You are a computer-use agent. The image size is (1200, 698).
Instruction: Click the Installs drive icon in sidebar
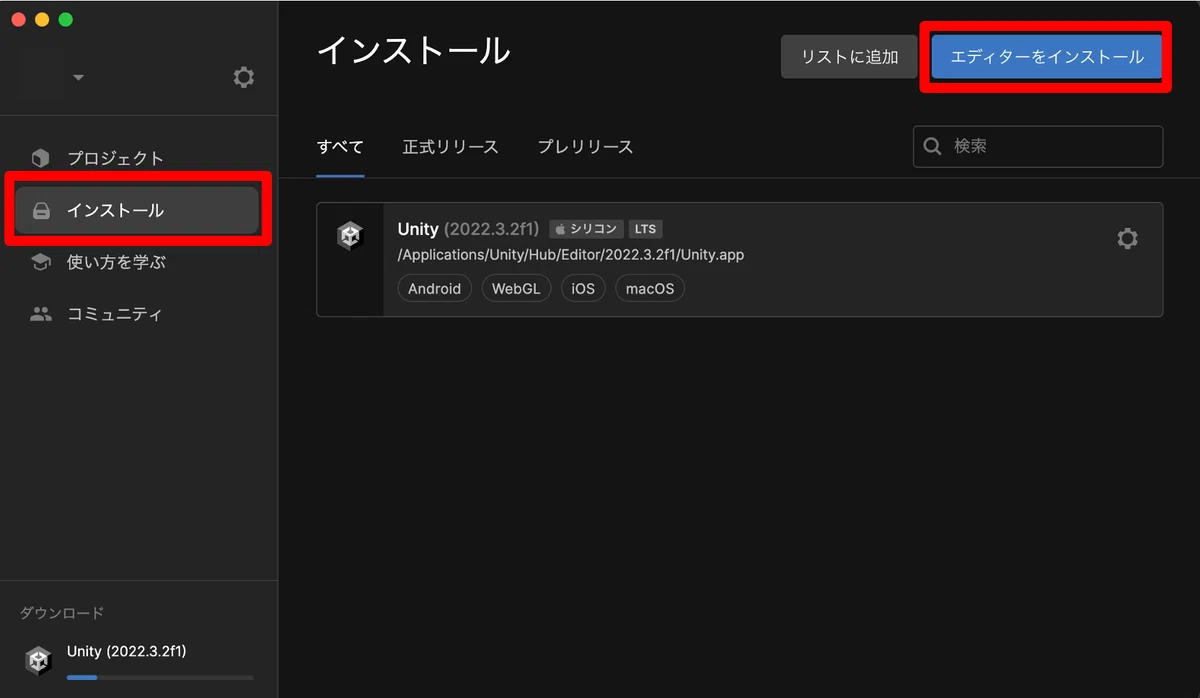[41, 211]
